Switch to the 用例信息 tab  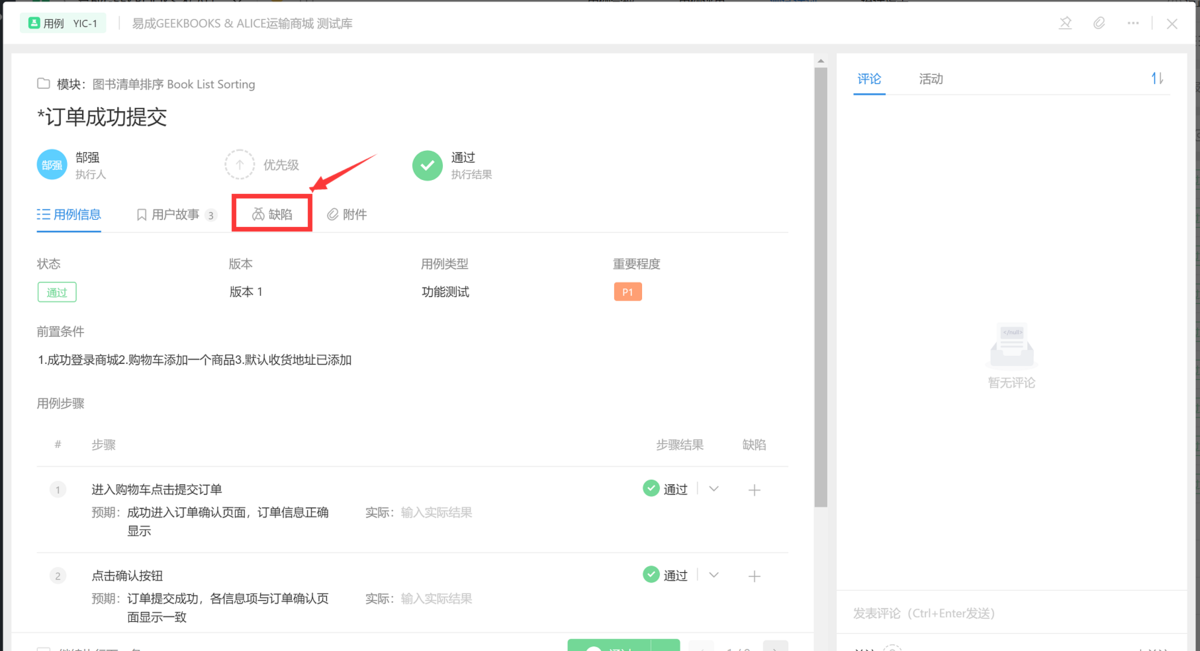pos(69,214)
